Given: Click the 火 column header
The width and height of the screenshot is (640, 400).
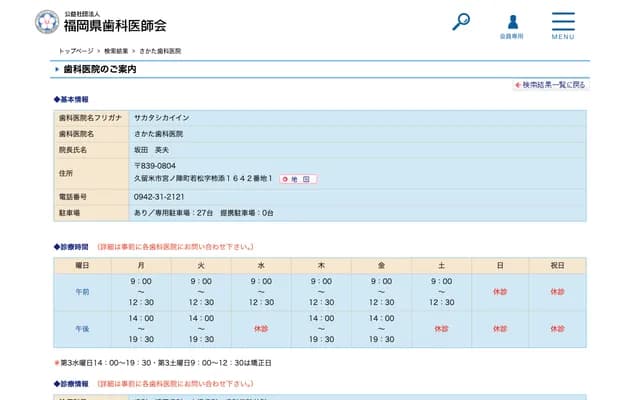Looking at the screenshot, I should [x=201, y=265].
